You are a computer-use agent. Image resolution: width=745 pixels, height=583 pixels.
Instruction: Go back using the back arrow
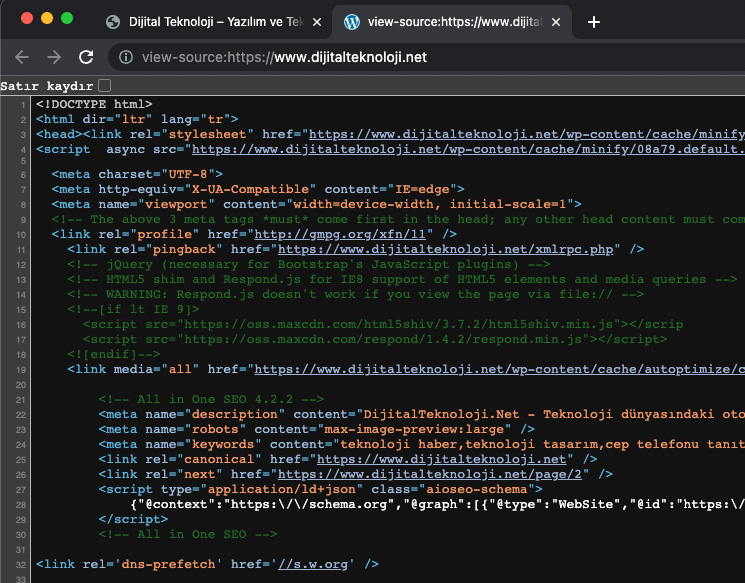pyautogui.click(x=22, y=57)
